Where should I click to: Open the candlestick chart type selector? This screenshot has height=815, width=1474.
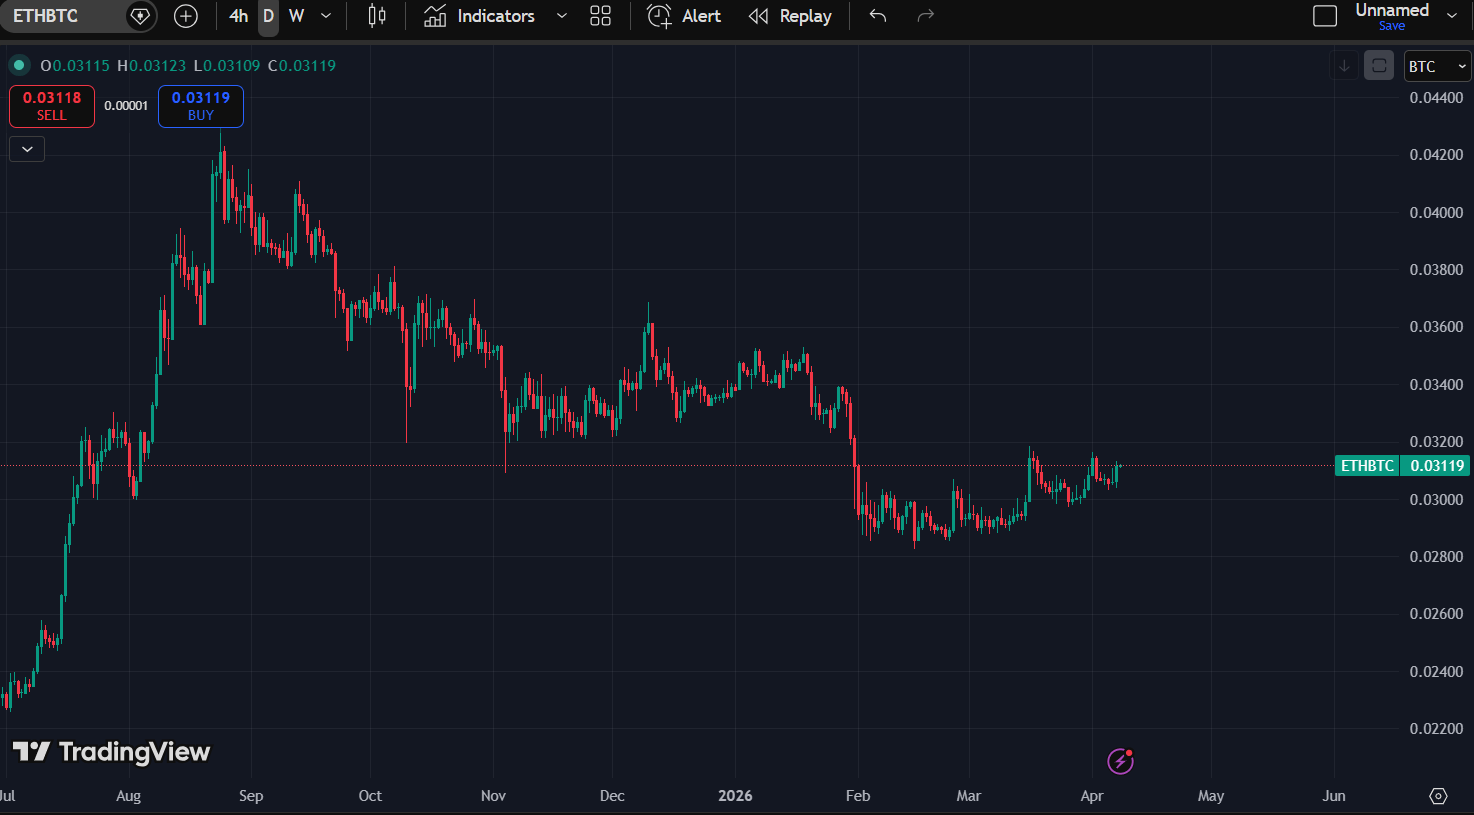click(376, 16)
